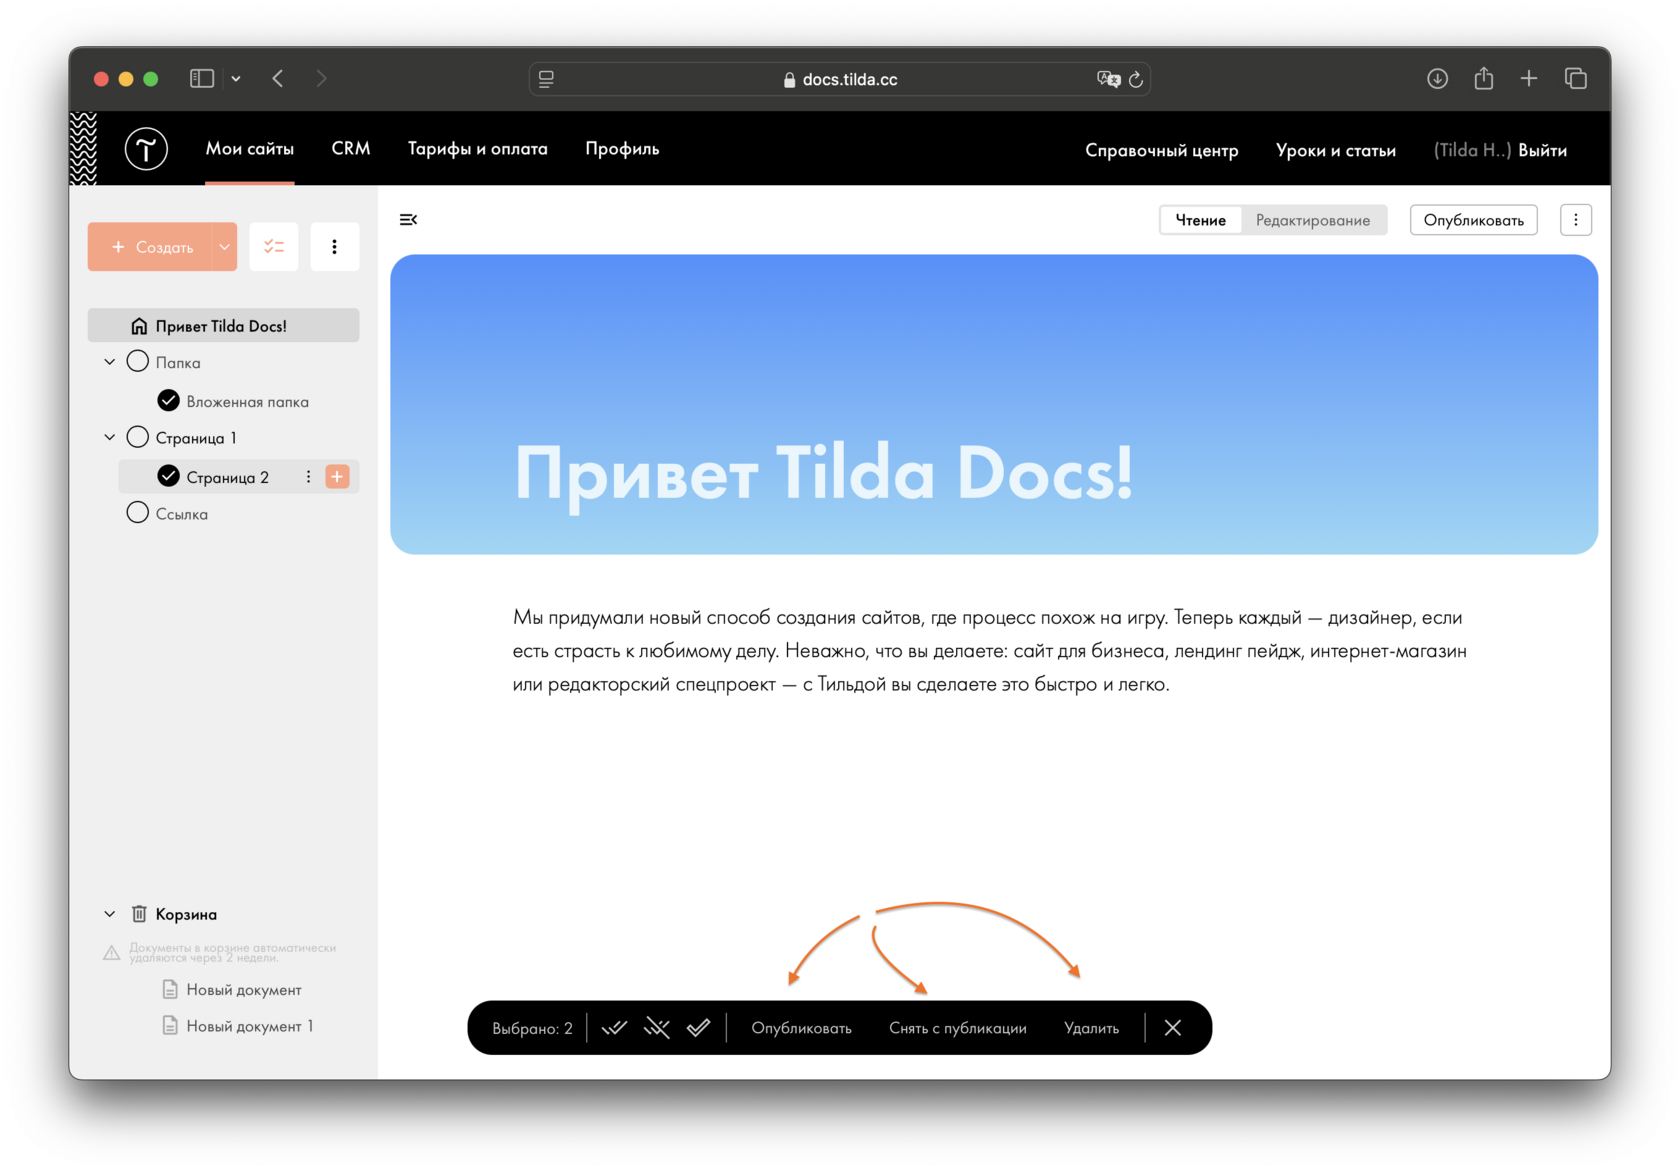
Task: Click the page settings icon in address bar
Action: tap(546, 79)
